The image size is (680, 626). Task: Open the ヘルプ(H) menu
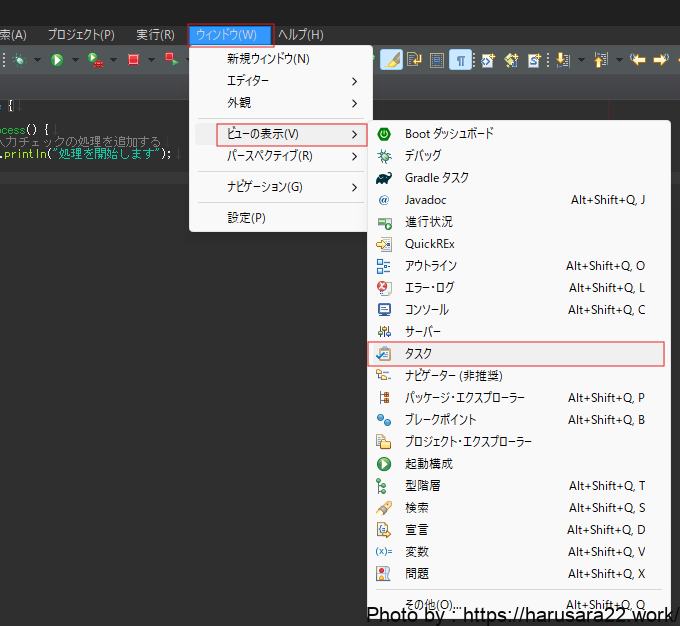click(x=301, y=35)
